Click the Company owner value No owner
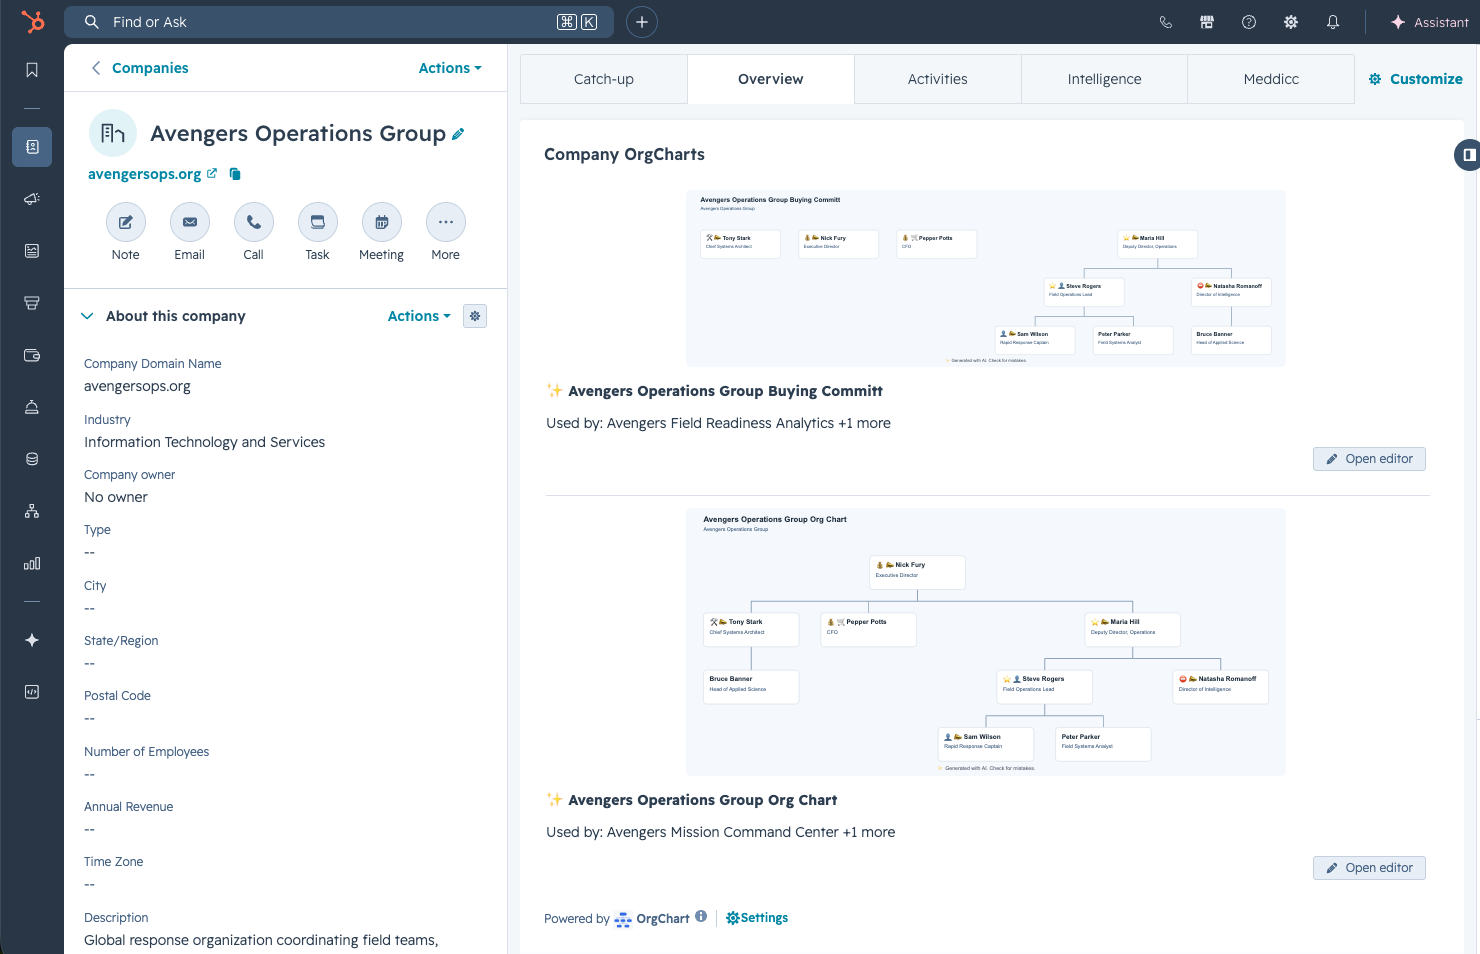Screen dimensions: 1480x954 [116, 497]
